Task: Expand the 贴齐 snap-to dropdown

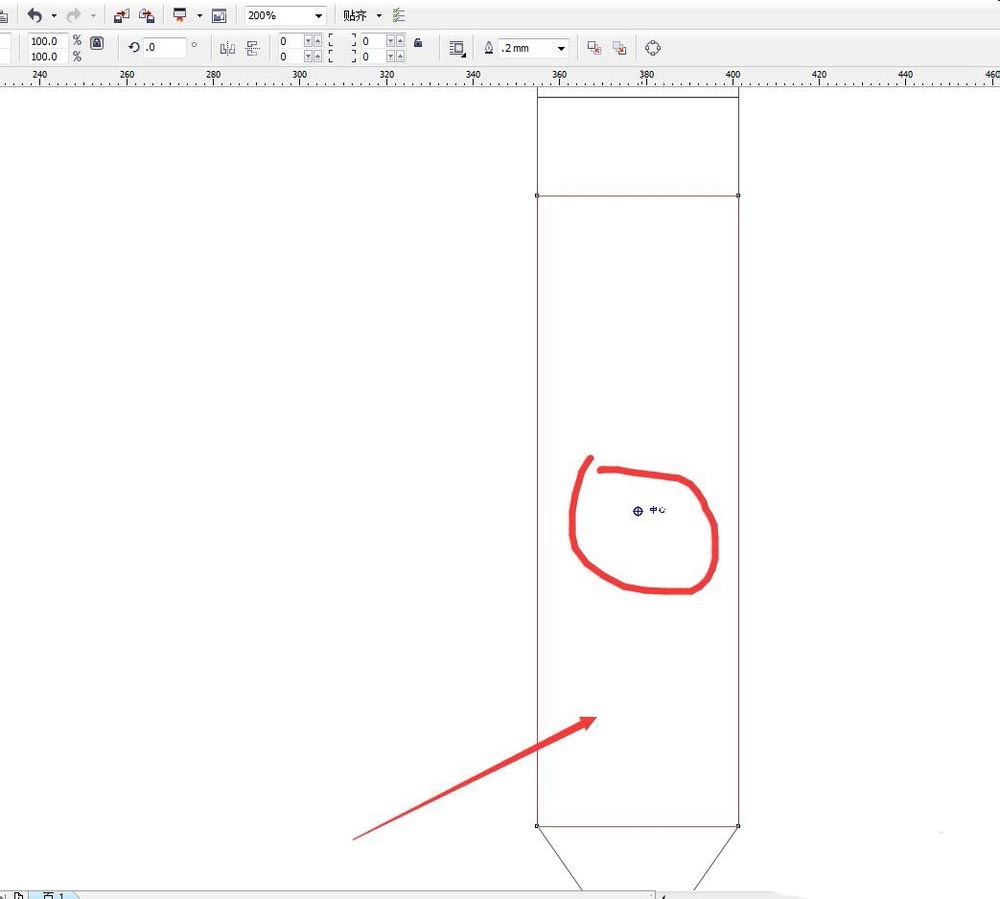Action: (379, 16)
